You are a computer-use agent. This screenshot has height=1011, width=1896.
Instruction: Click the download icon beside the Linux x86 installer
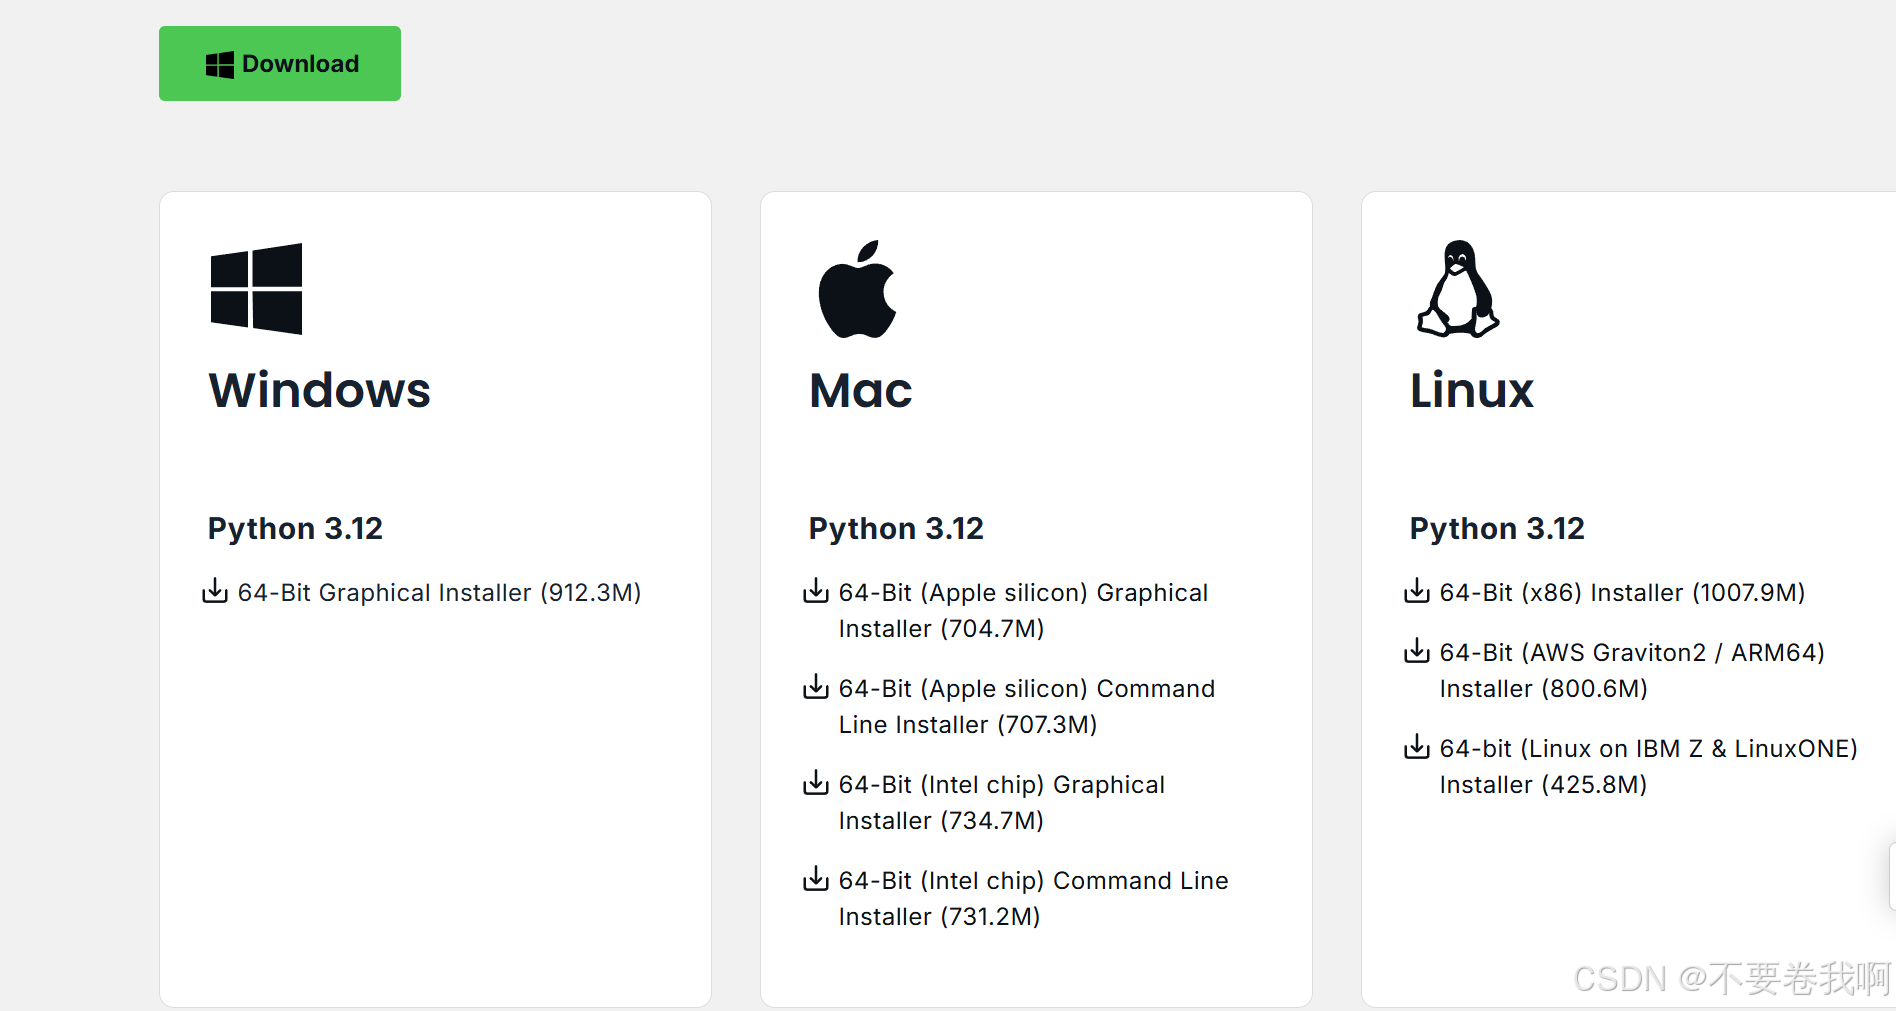tap(1417, 592)
